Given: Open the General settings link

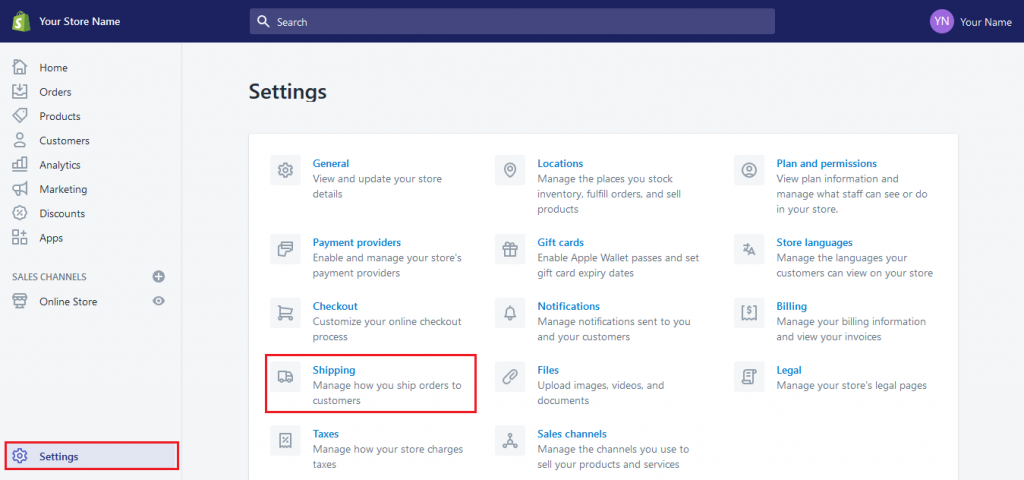Looking at the screenshot, I should (330, 163).
